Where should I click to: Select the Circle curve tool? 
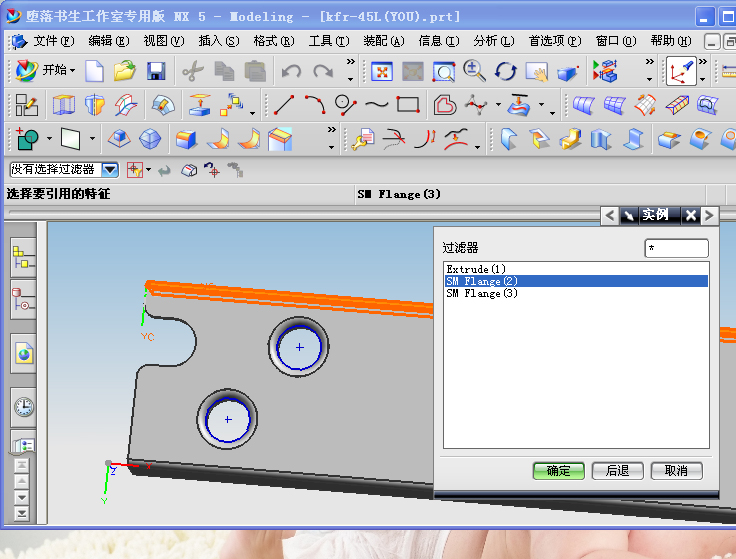pyautogui.click(x=346, y=105)
